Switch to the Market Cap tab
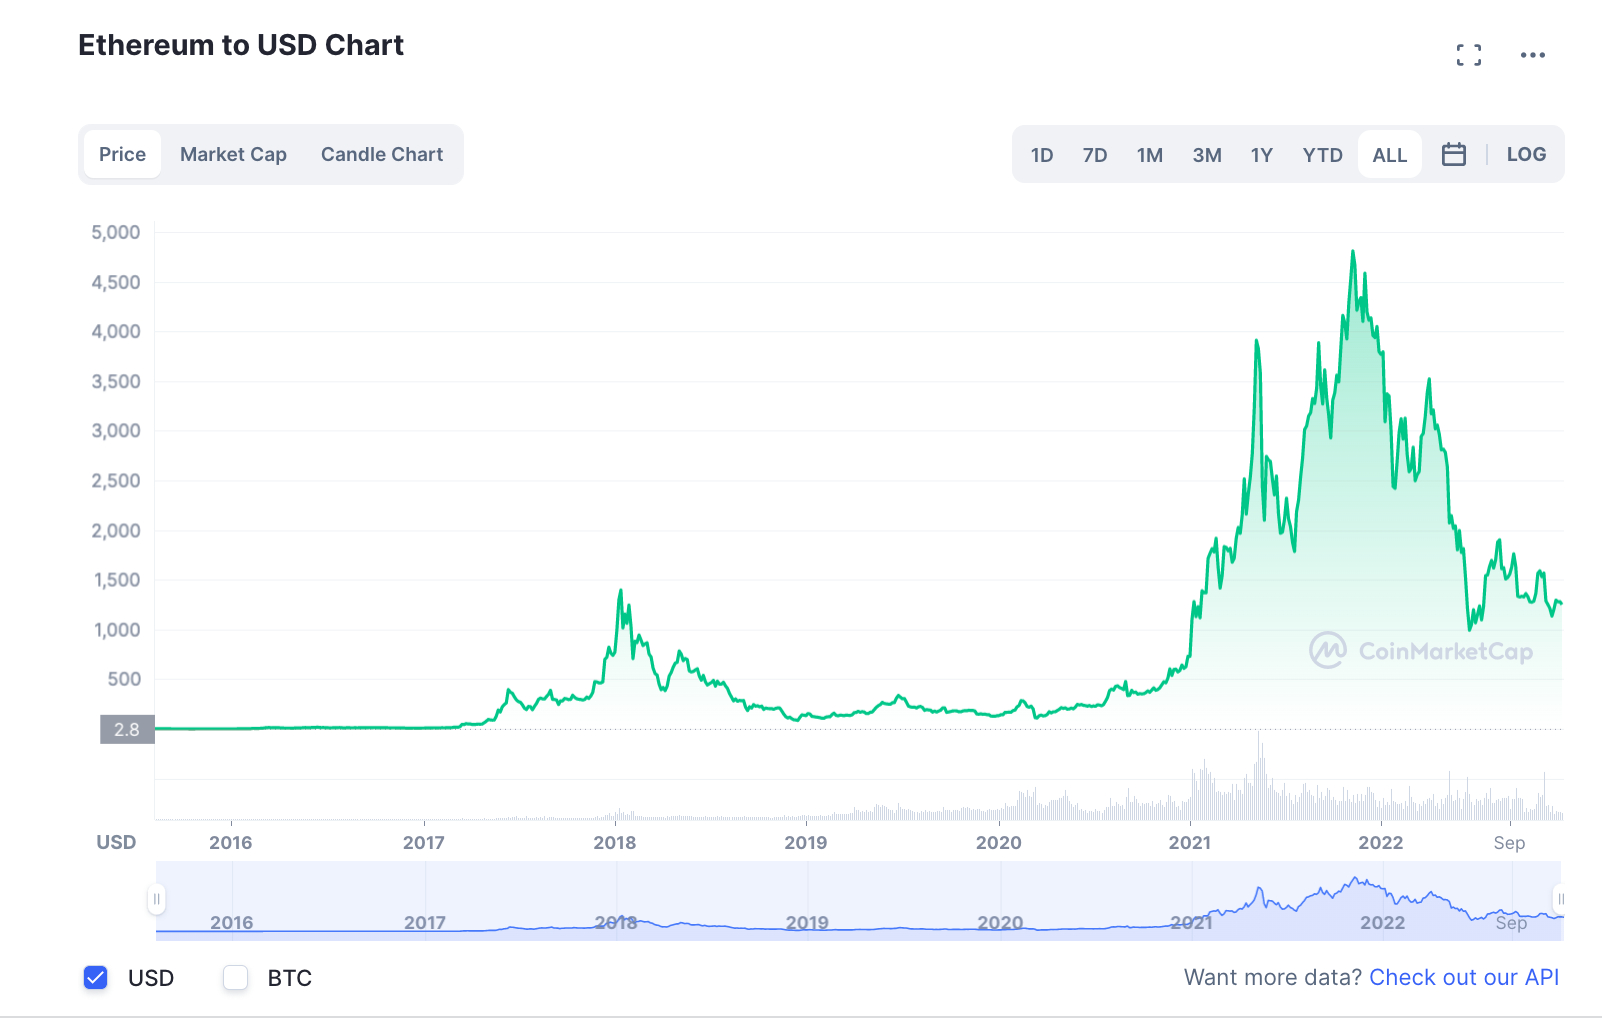The image size is (1602, 1022). click(233, 154)
